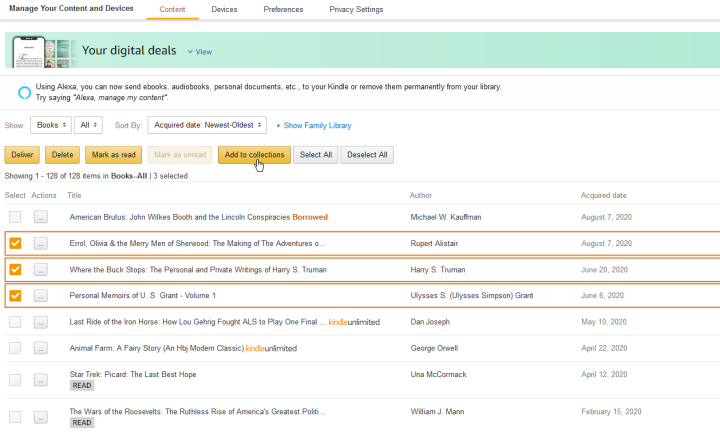The image size is (720, 432).
Task: Click author Dan Joseph
Action: pos(430,322)
